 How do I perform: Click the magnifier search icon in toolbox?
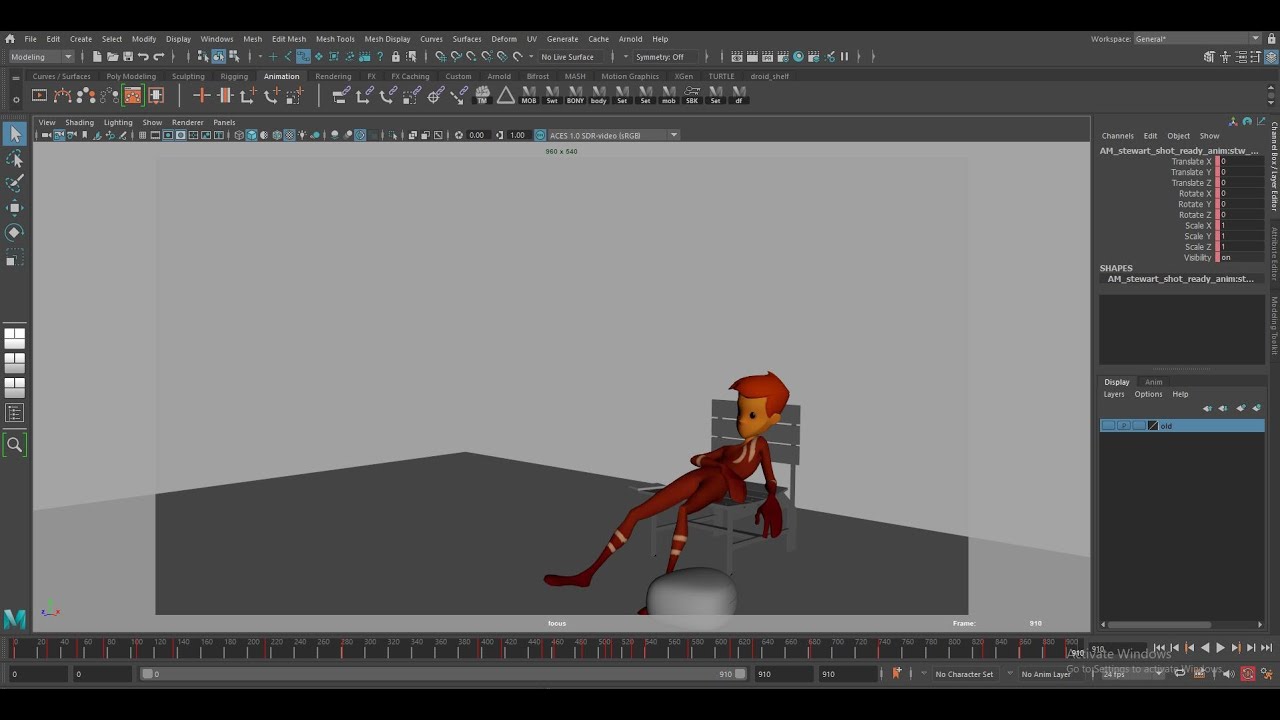pyautogui.click(x=15, y=445)
